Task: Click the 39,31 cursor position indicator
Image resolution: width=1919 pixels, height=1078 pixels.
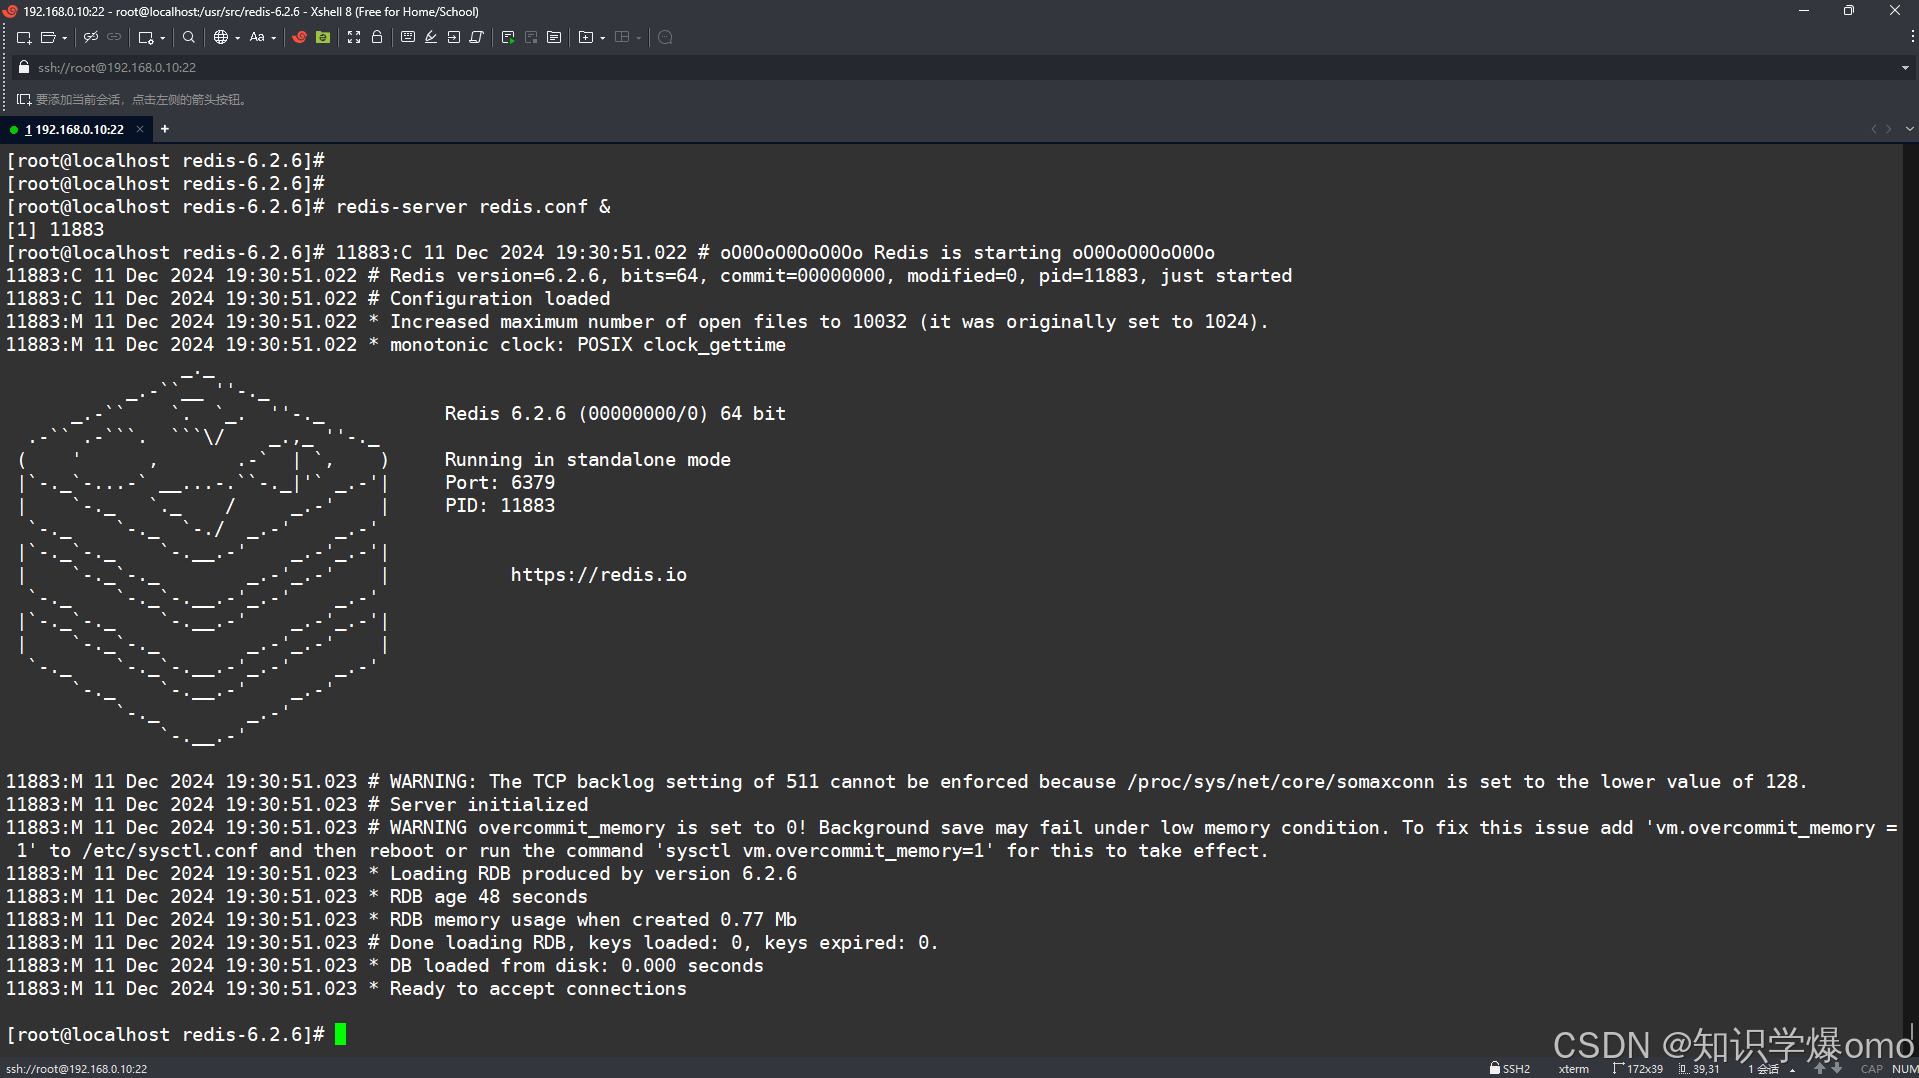Action: [x=1699, y=1069]
